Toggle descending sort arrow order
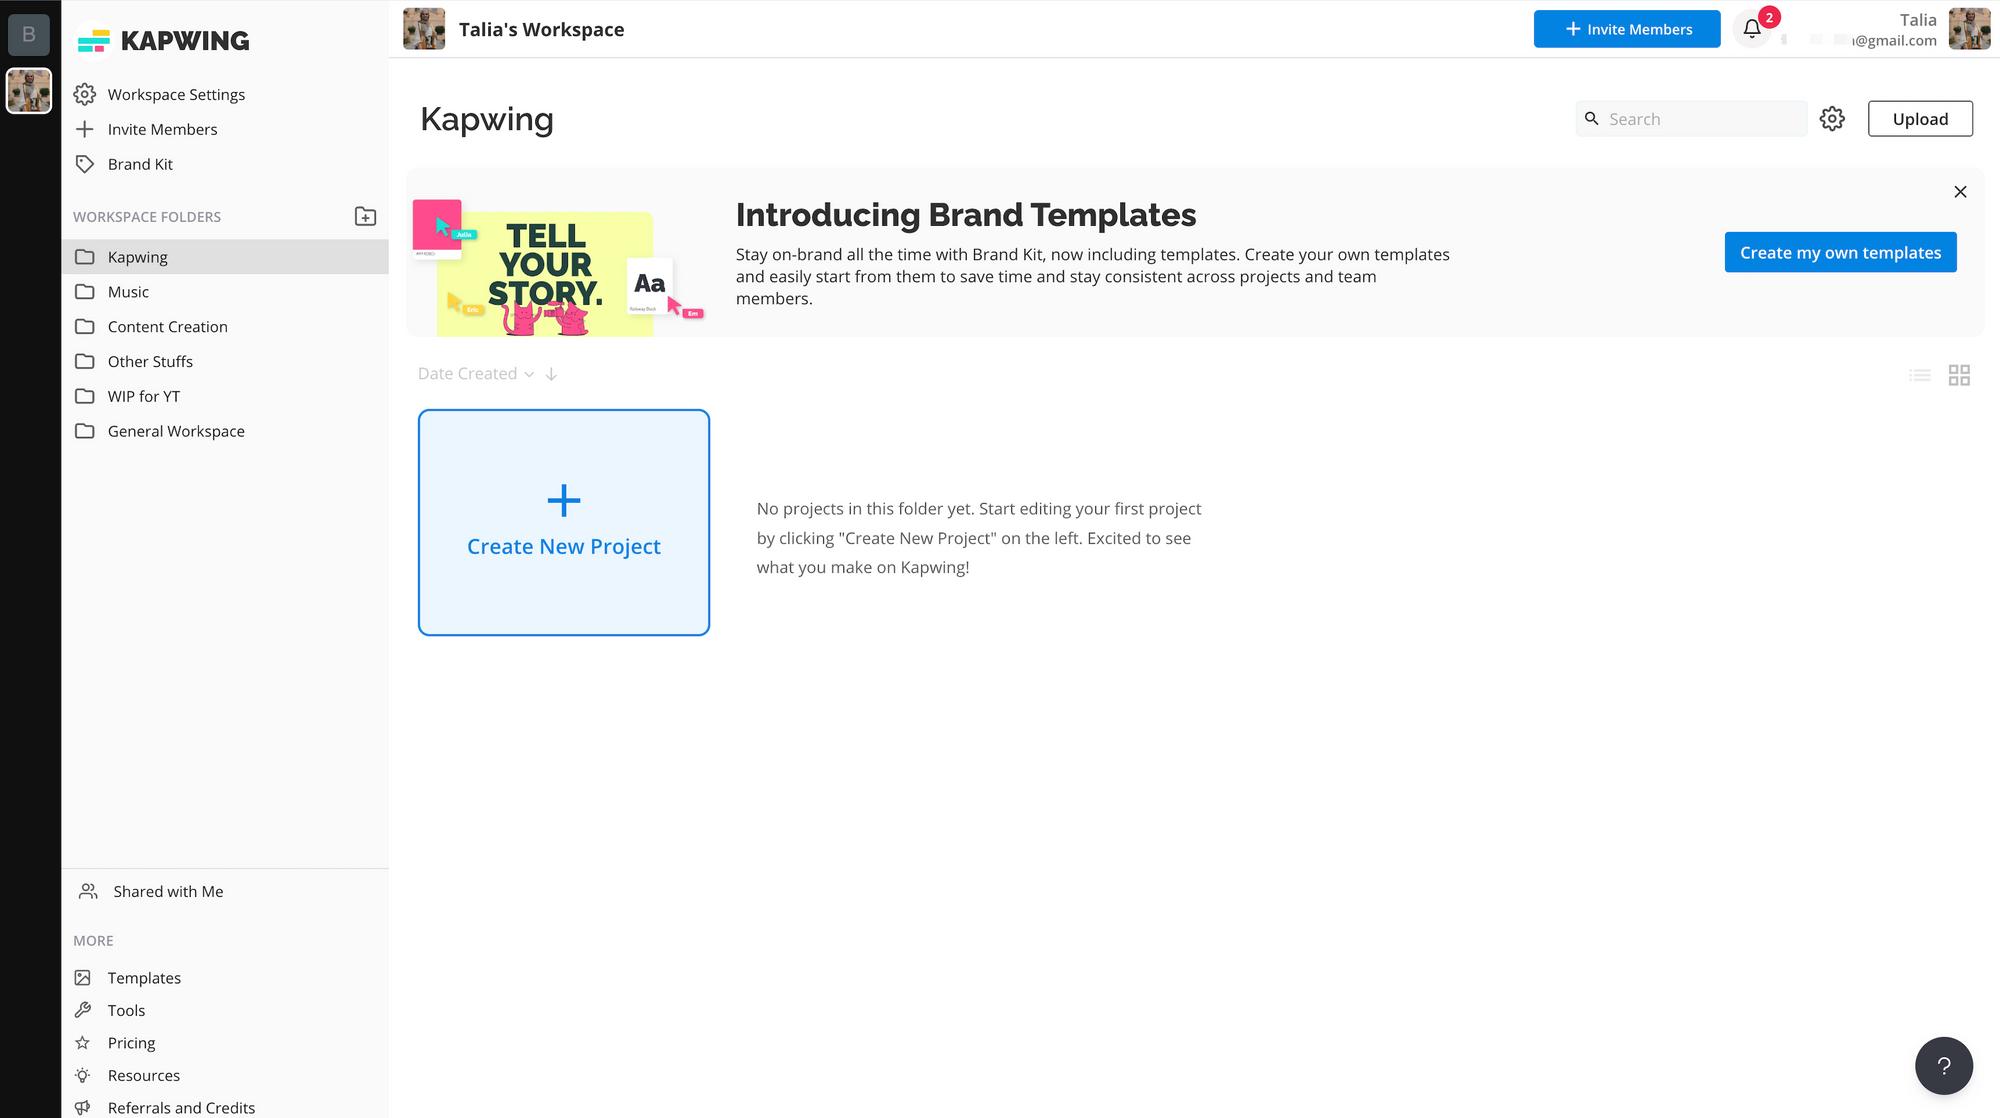This screenshot has height=1118, width=2000. [x=551, y=374]
